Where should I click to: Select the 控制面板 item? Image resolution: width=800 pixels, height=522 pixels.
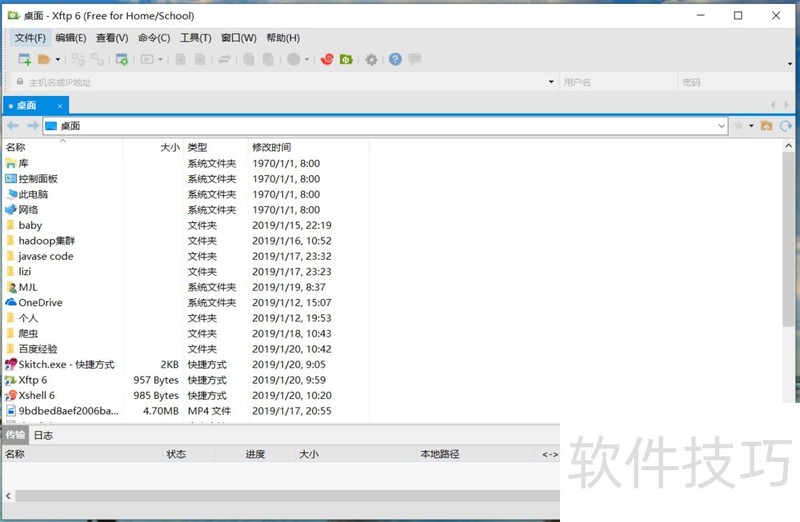click(x=38, y=179)
